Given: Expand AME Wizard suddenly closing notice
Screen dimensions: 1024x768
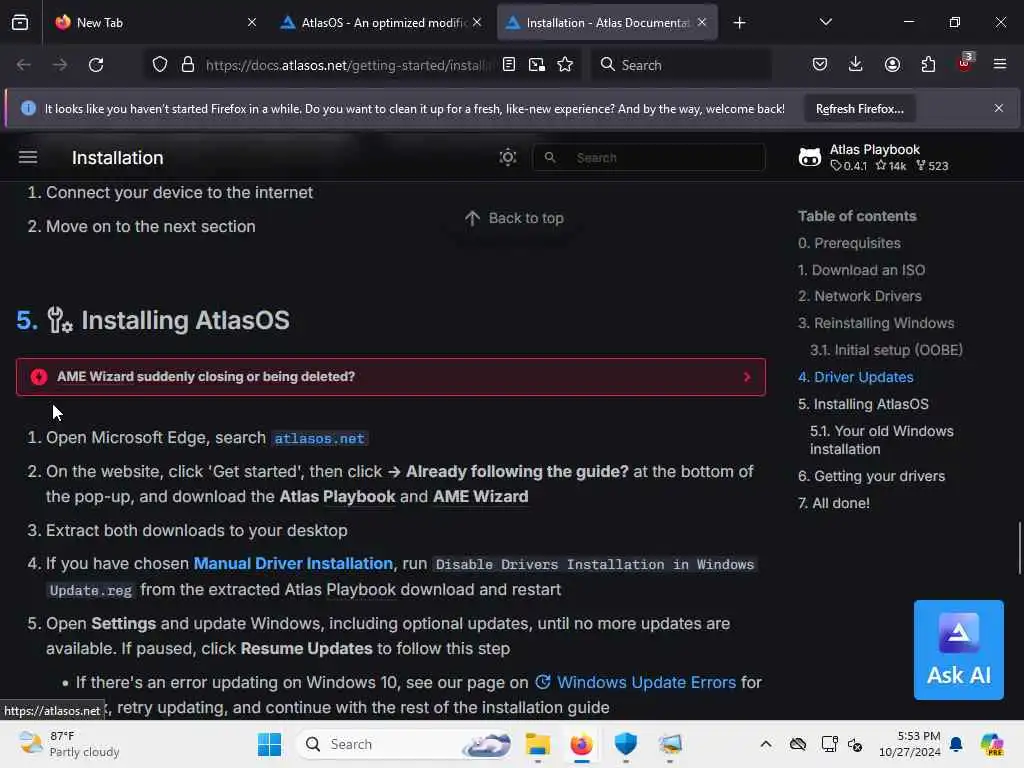Looking at the screenshot, I should tap(391, 377).
